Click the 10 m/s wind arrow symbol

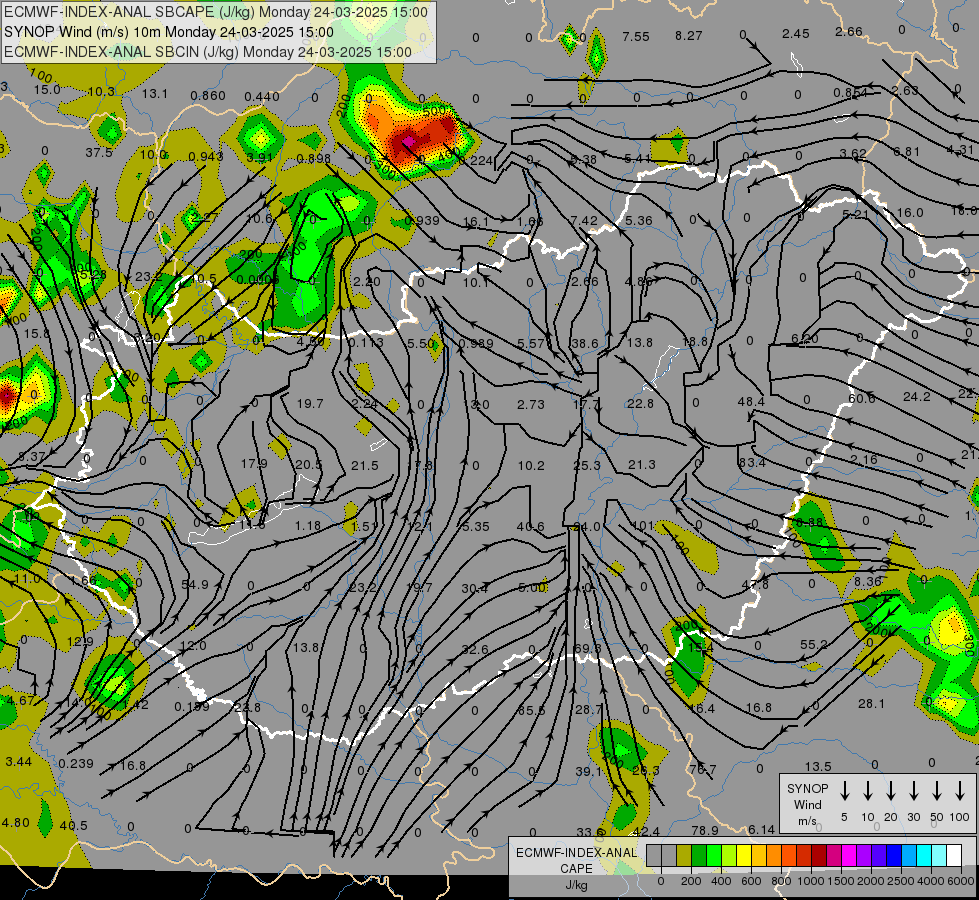867,791
